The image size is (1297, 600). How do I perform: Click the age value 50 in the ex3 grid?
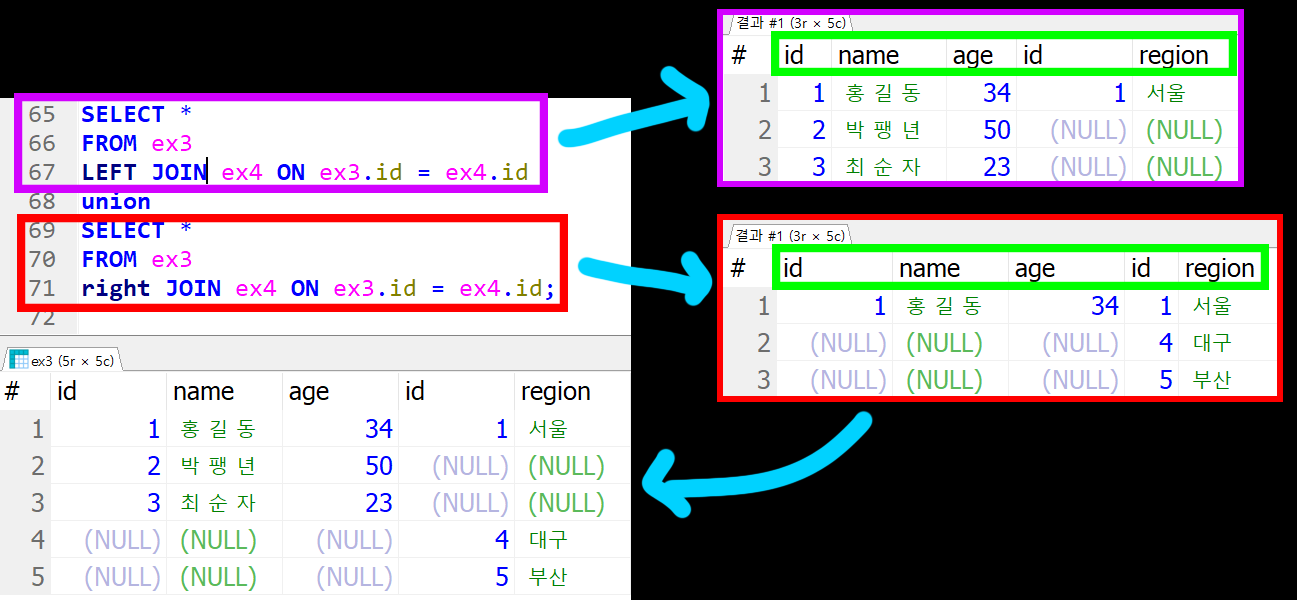[379, 466]
